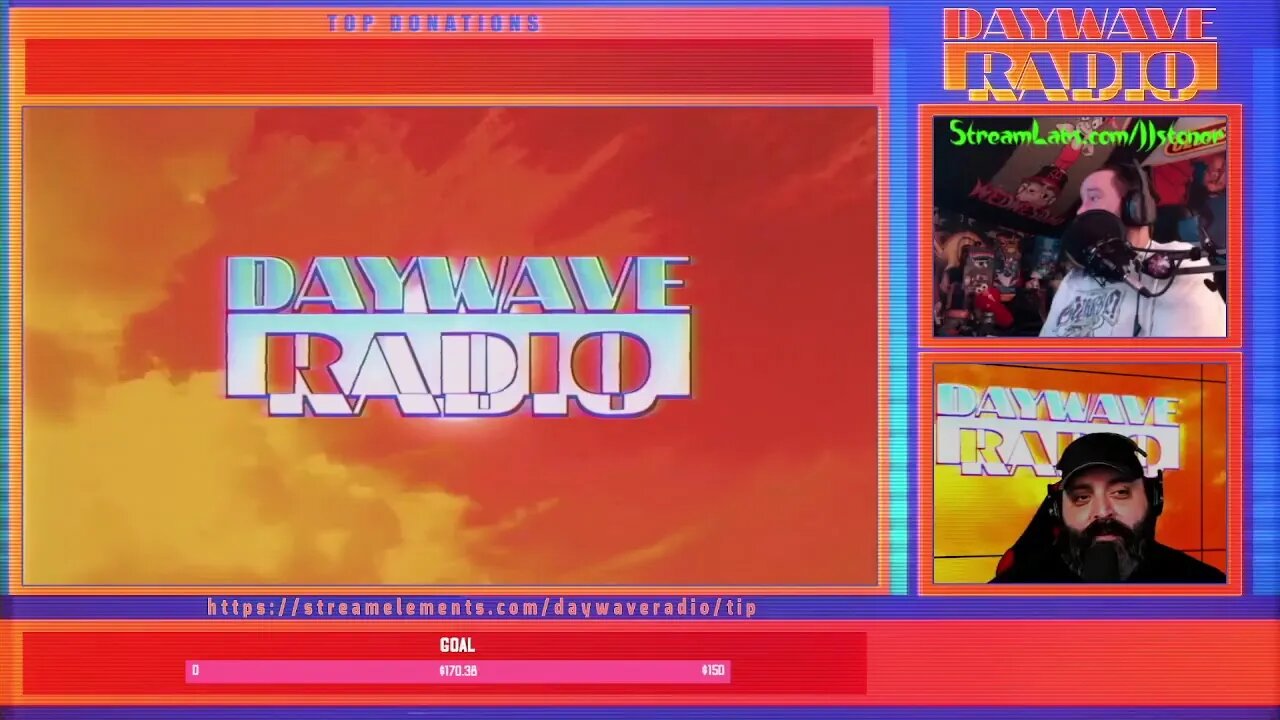Click the donation goal progress bar
Screen dimensions: 1280x720
[458, 671]
